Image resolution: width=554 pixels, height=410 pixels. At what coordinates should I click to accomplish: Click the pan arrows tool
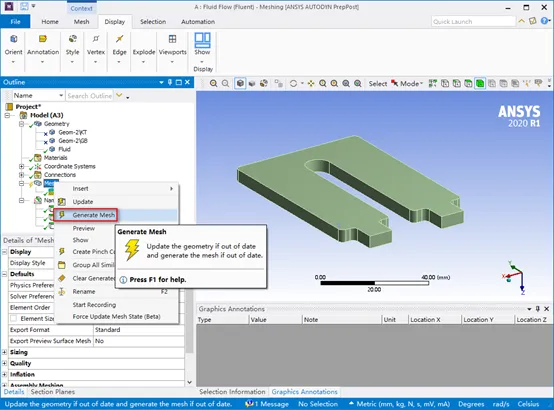311,84
